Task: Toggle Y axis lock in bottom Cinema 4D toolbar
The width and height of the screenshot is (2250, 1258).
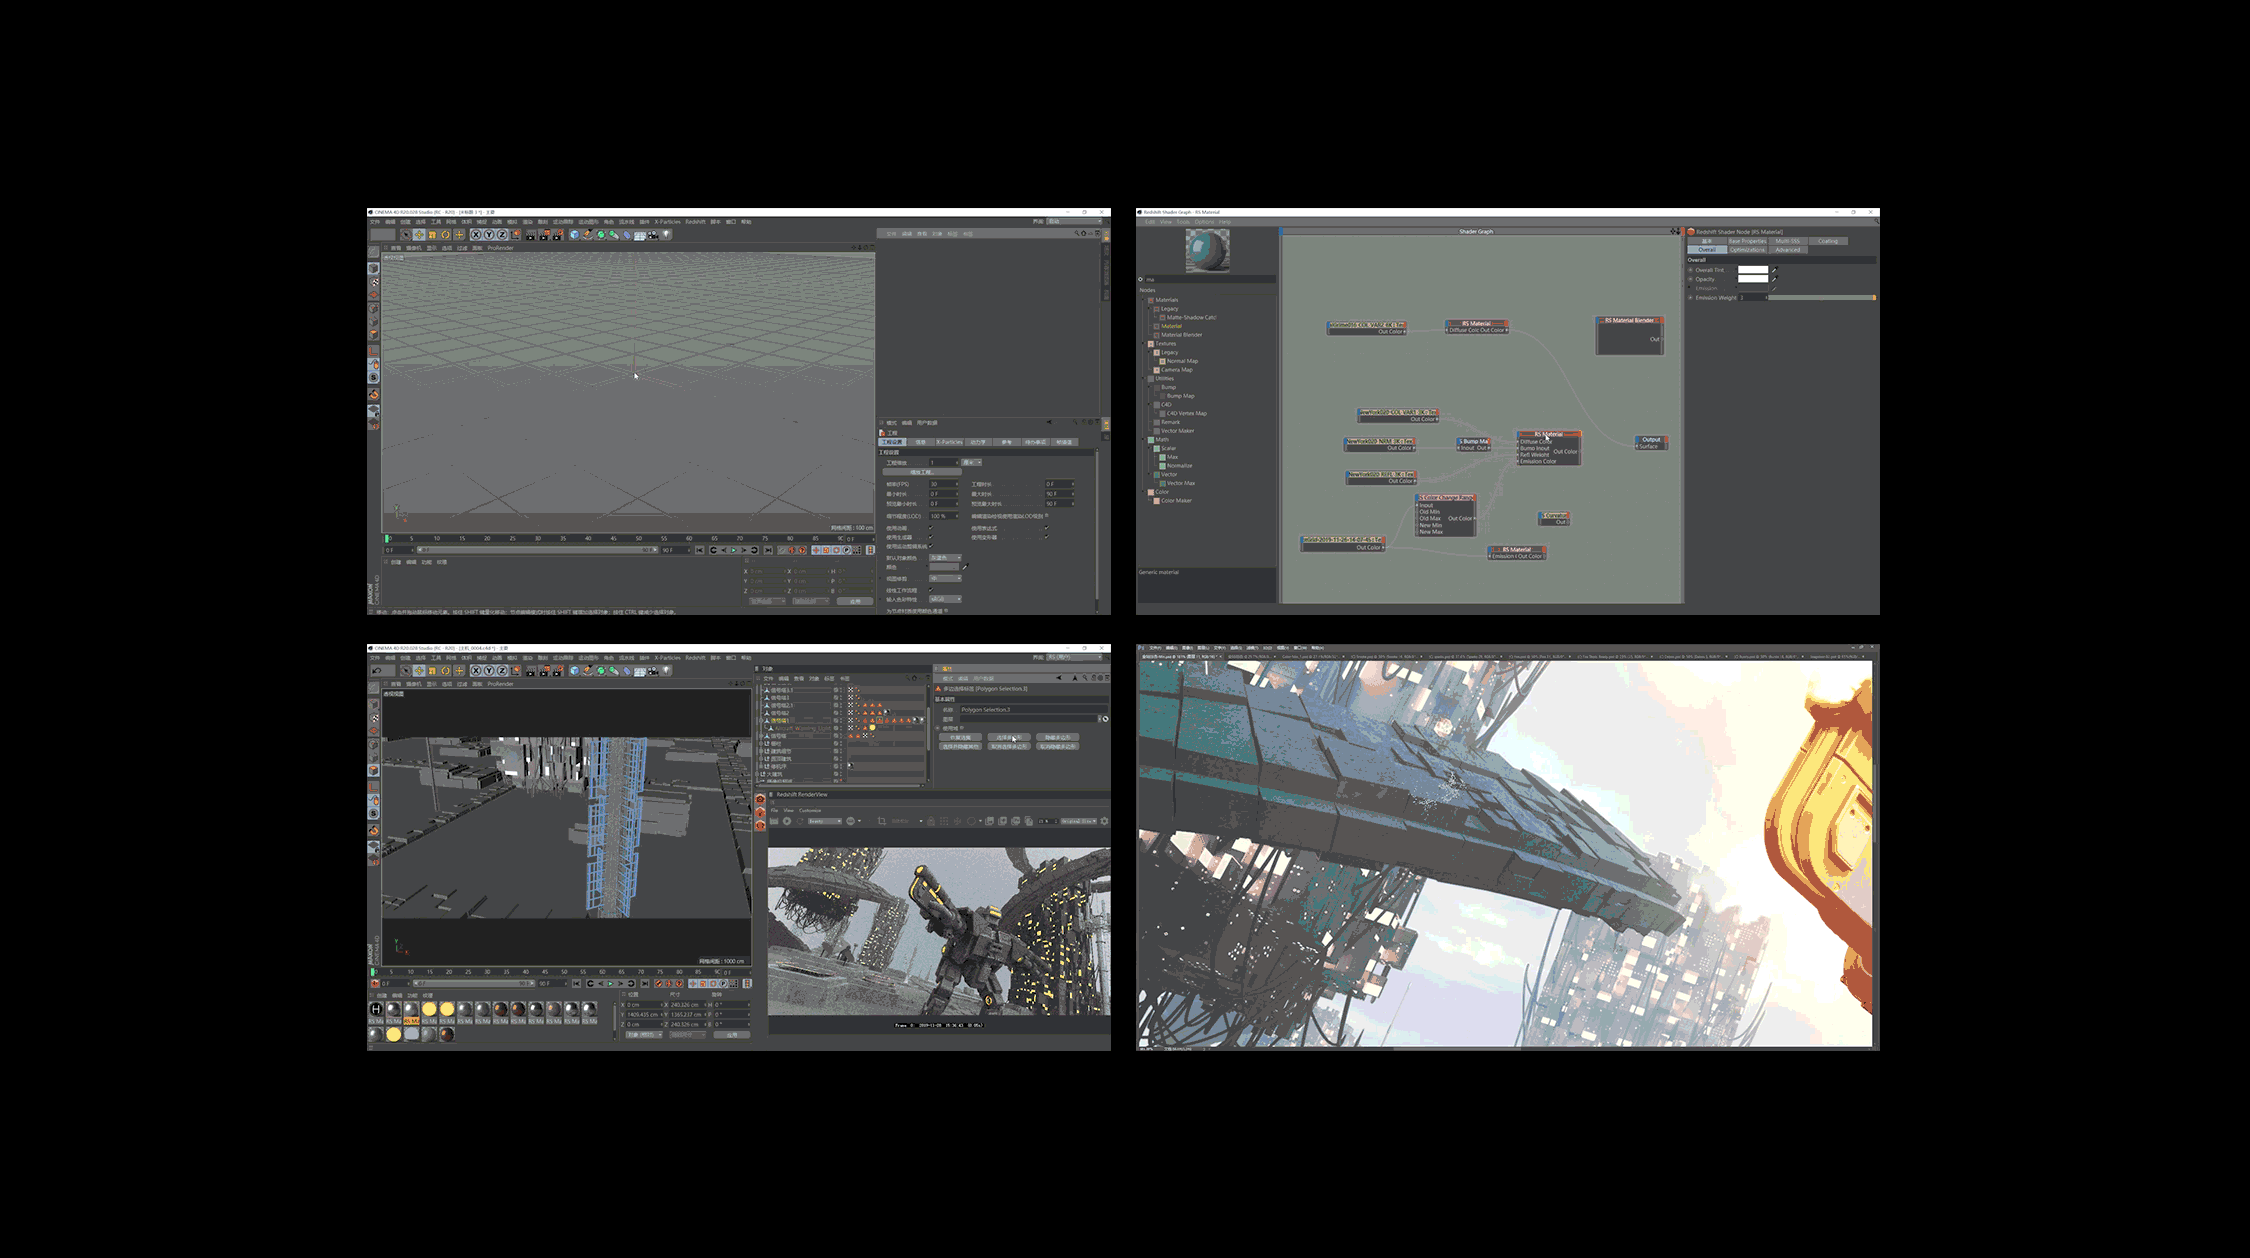Action: [489, 671]
